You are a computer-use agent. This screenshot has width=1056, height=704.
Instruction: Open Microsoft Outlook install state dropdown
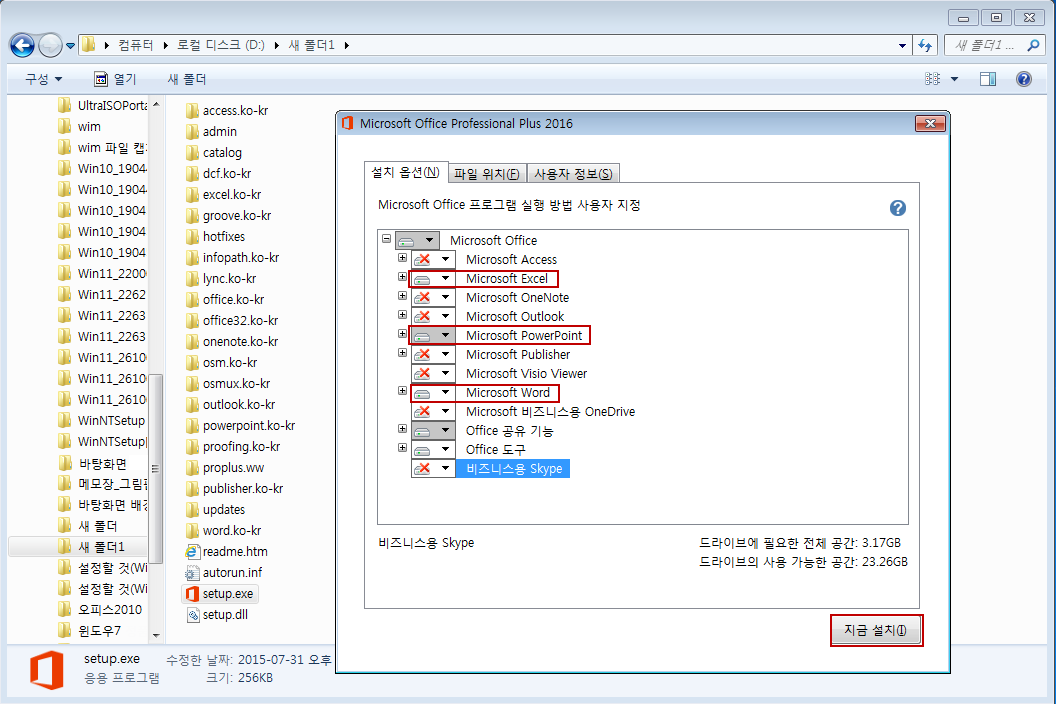pos(434,316)
